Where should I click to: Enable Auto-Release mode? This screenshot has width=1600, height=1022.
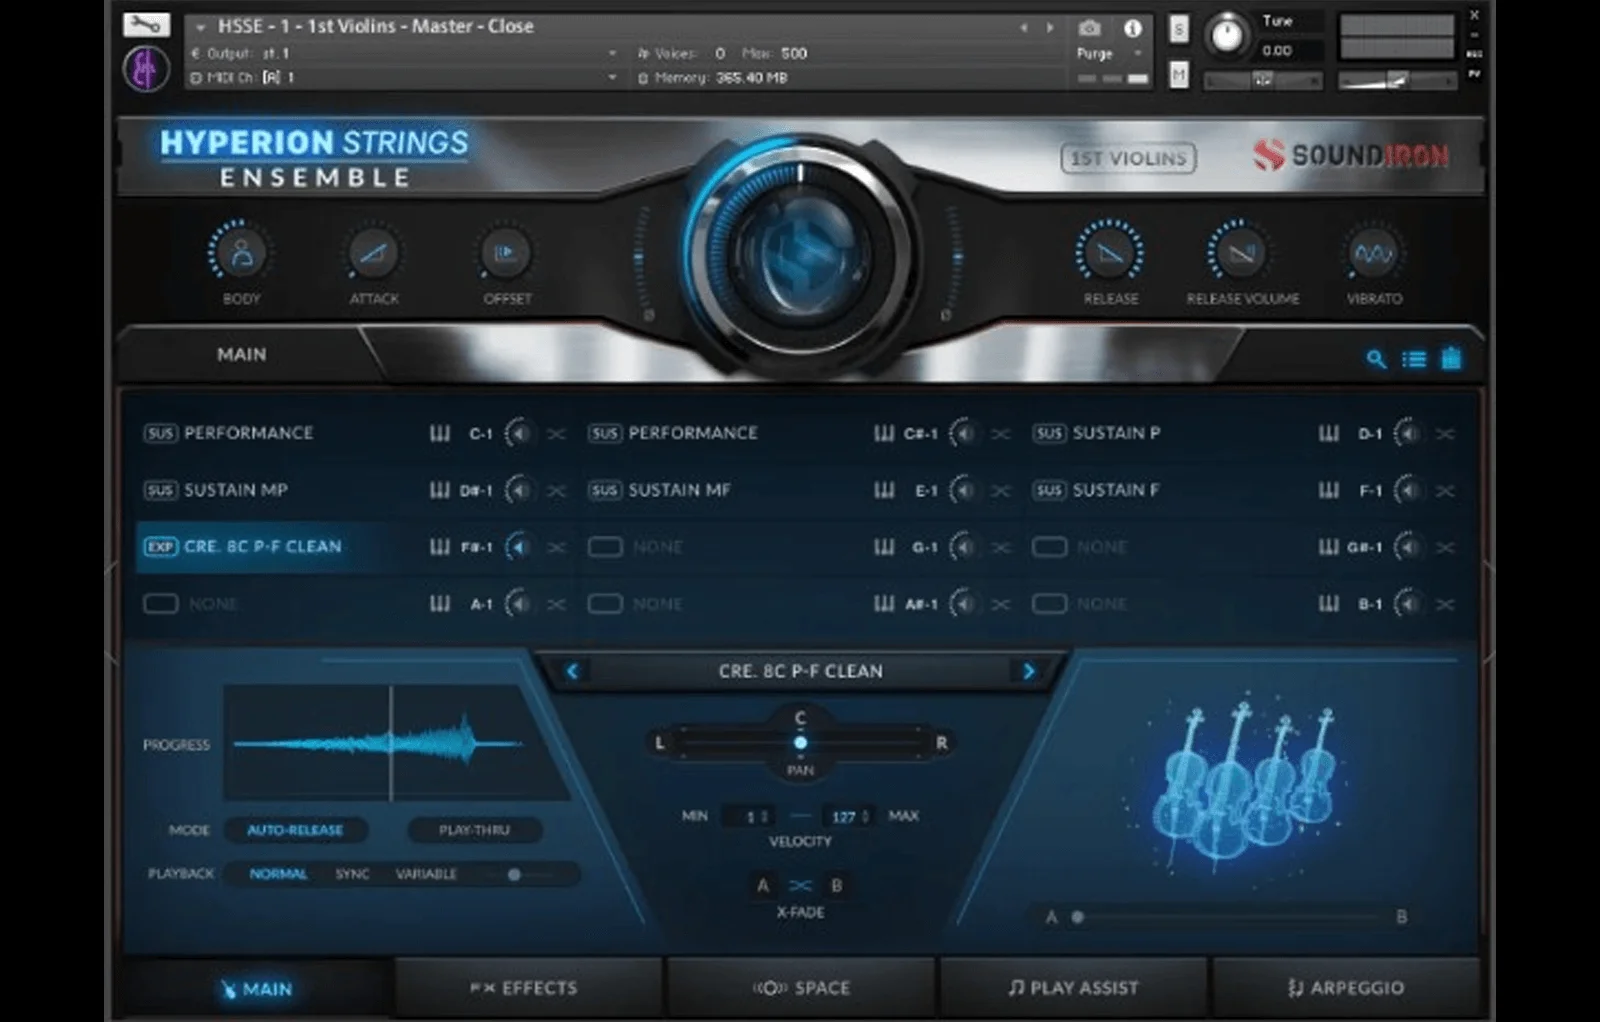coord(295,830)
